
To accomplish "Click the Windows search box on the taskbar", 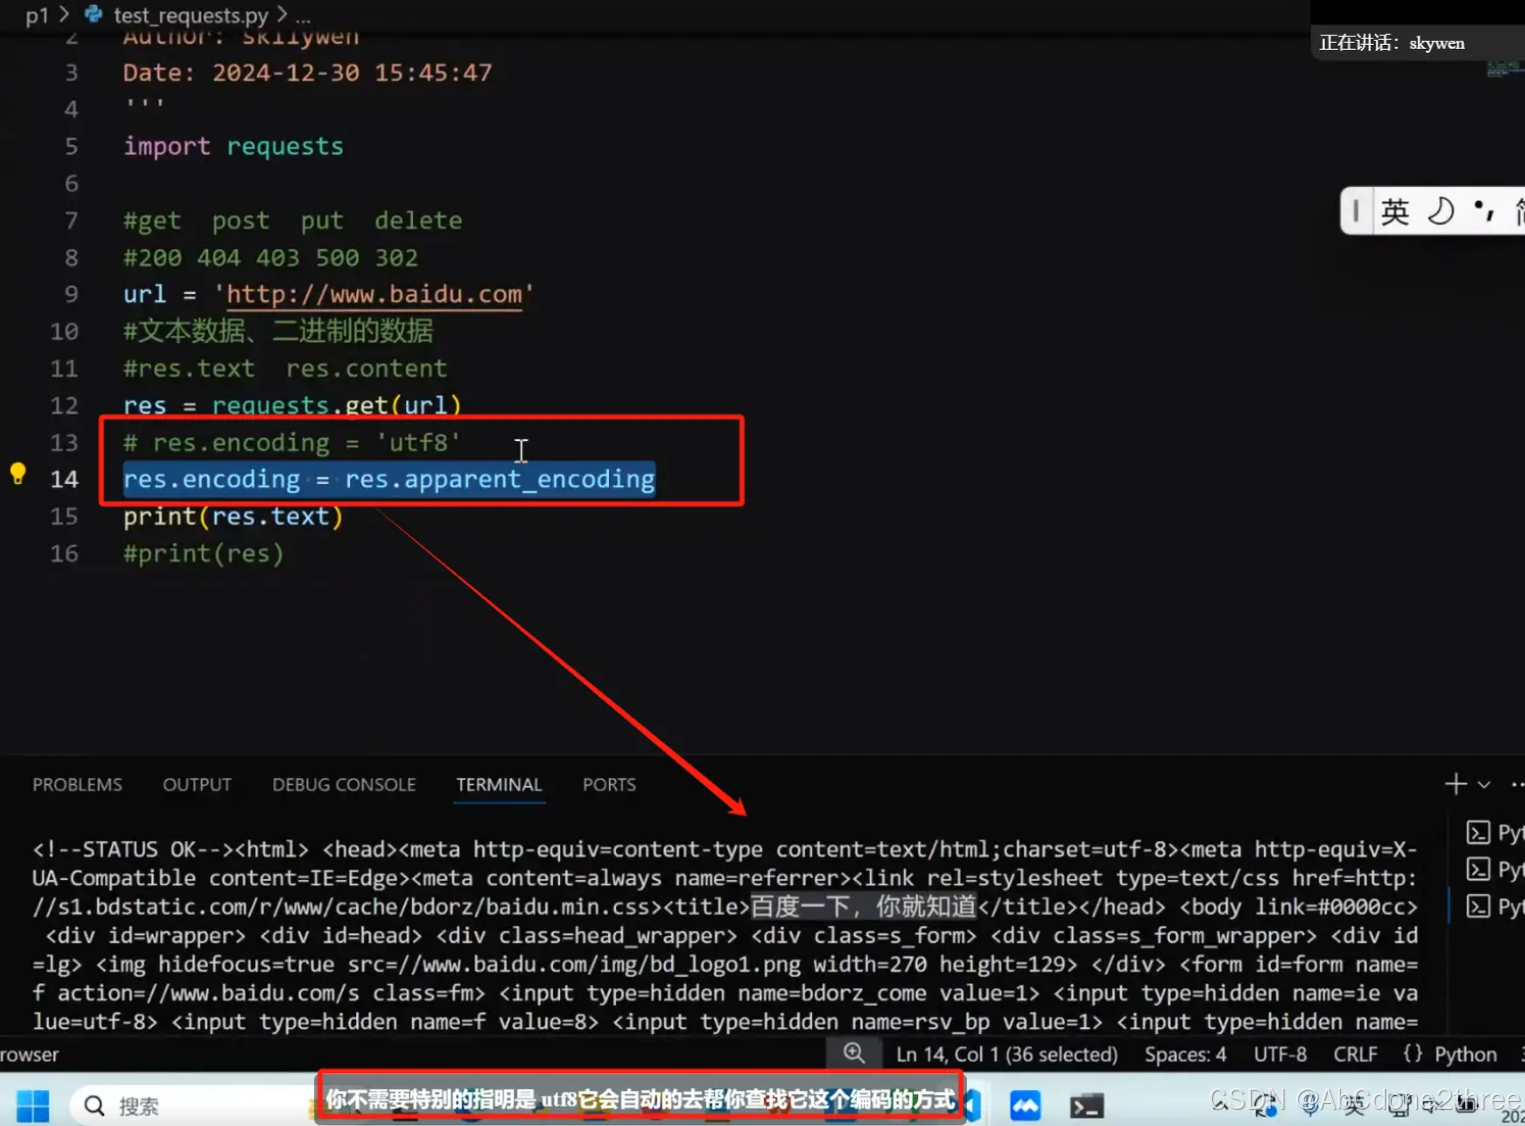I will [160, 1105].
